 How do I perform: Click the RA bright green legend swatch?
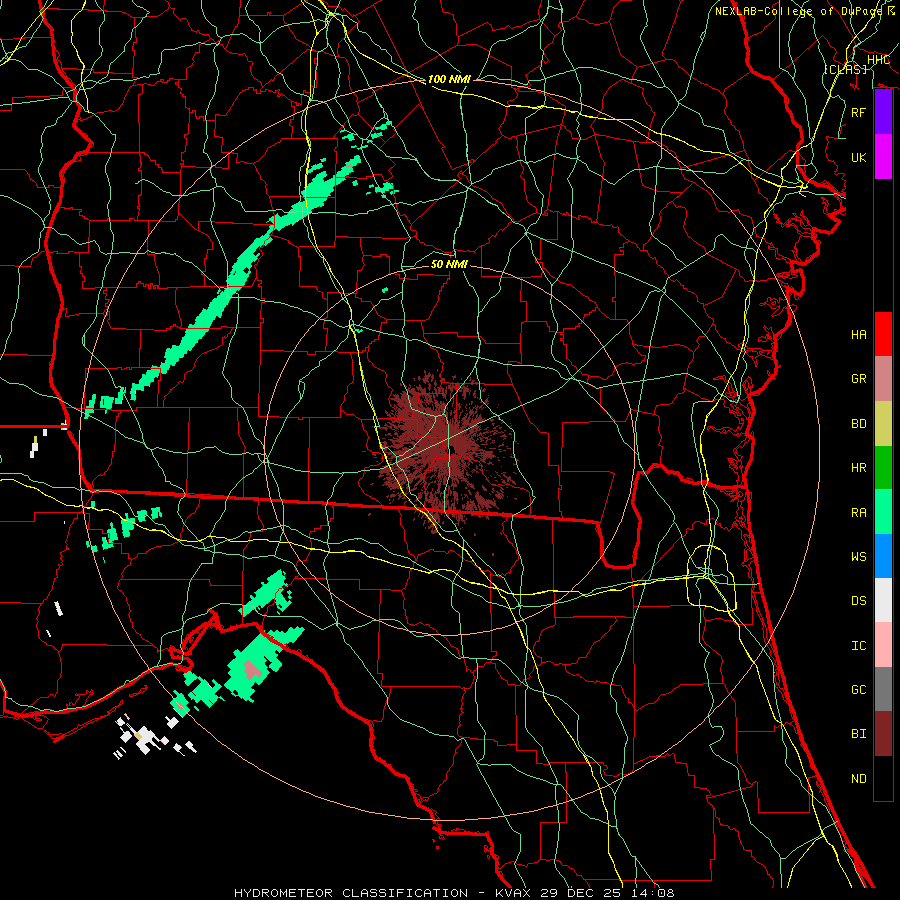883,512
